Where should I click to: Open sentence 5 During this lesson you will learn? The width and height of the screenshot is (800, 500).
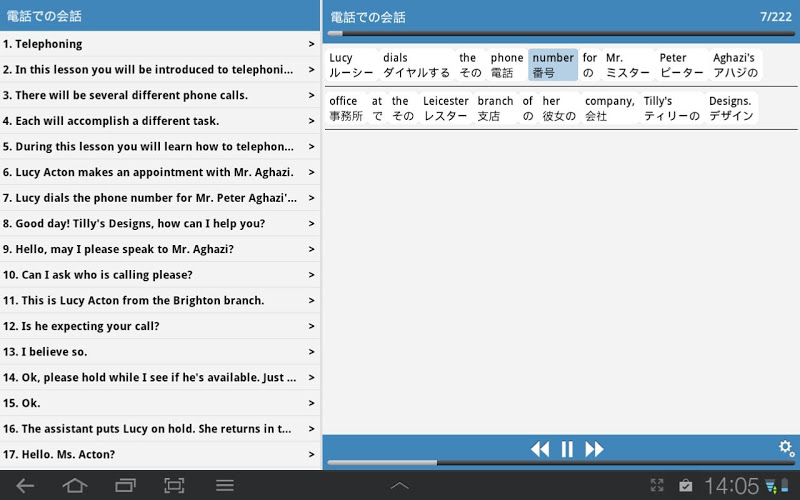pyautogui.click(x=160, y=146)
